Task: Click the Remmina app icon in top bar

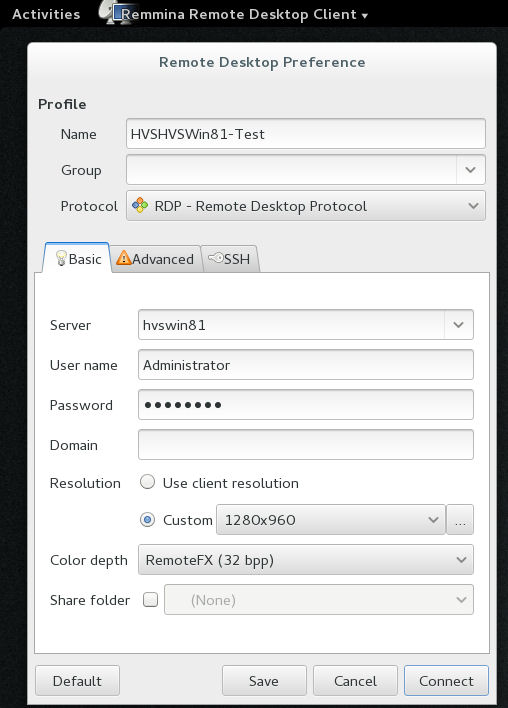Action: click(111, 13)
